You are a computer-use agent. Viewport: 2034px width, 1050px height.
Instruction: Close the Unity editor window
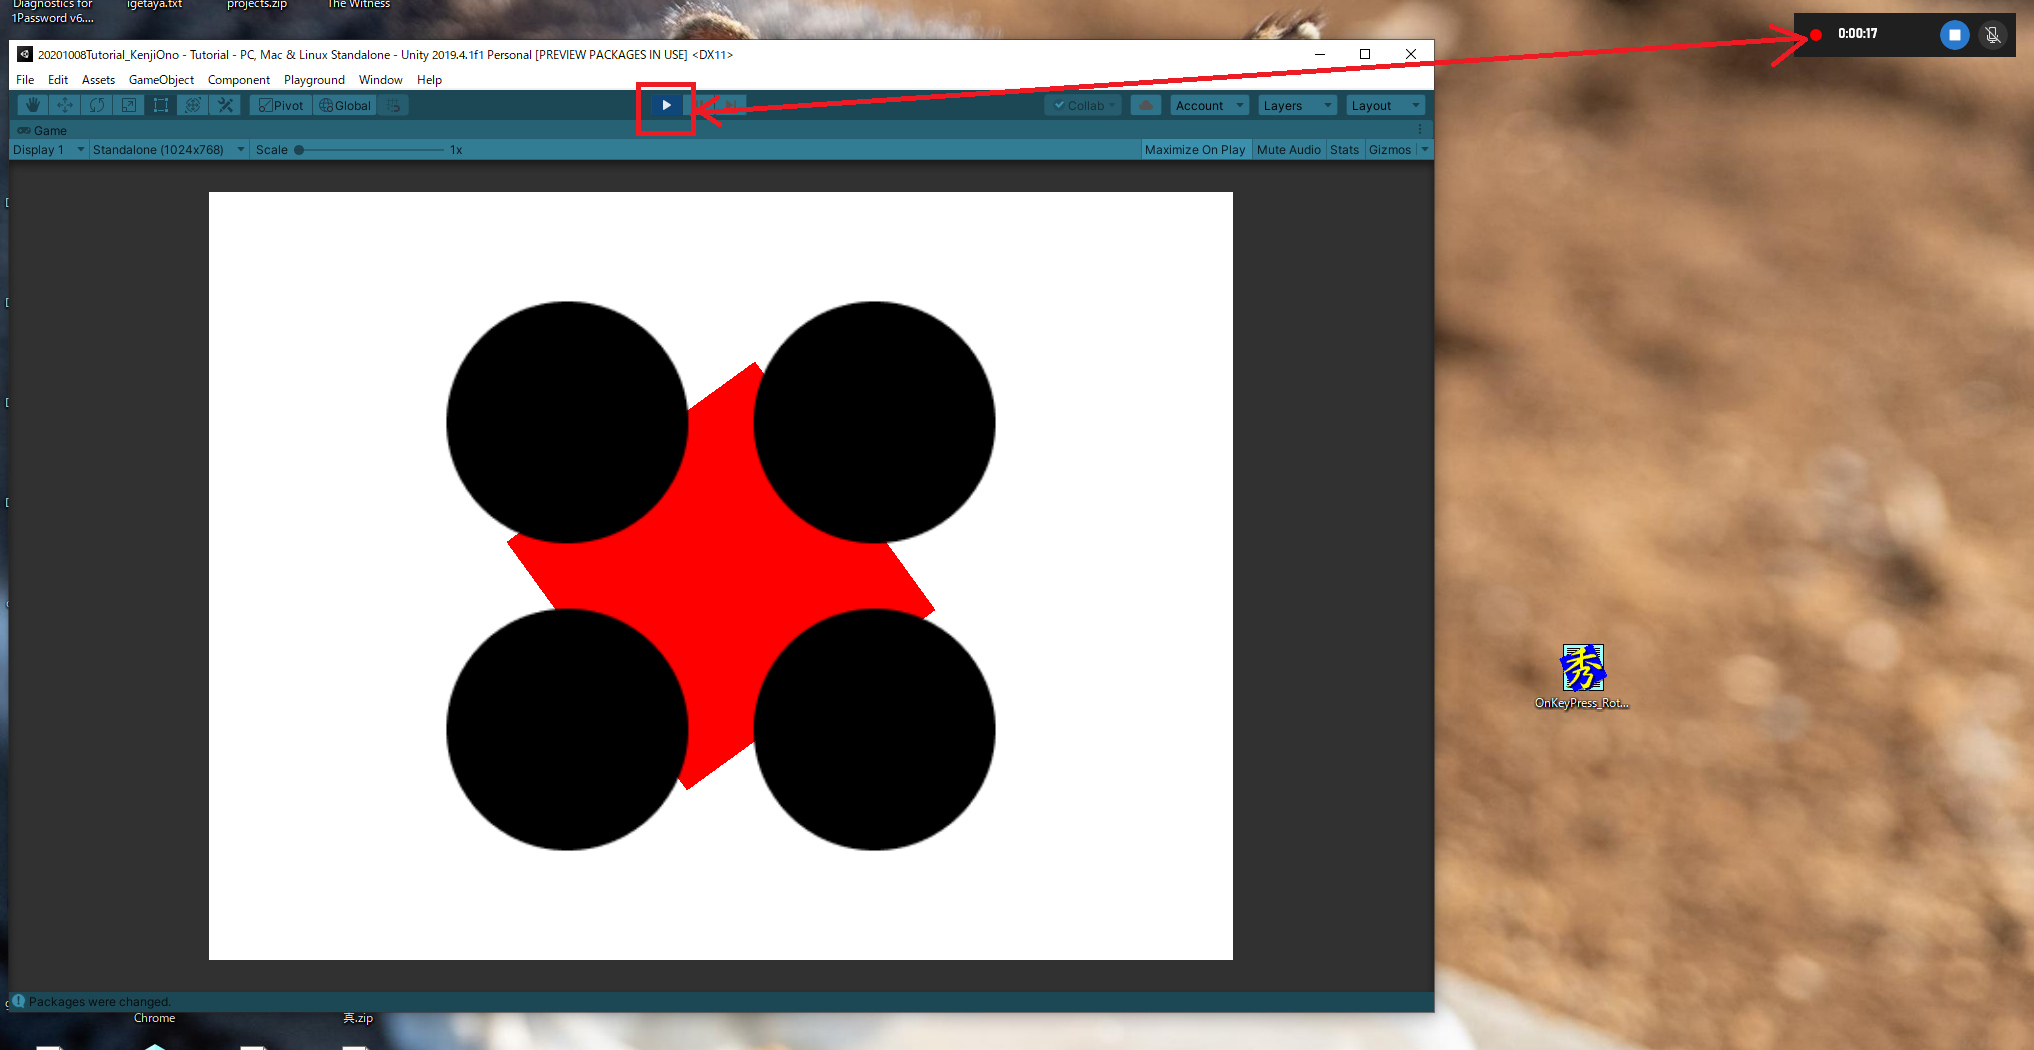(1411, 54)
